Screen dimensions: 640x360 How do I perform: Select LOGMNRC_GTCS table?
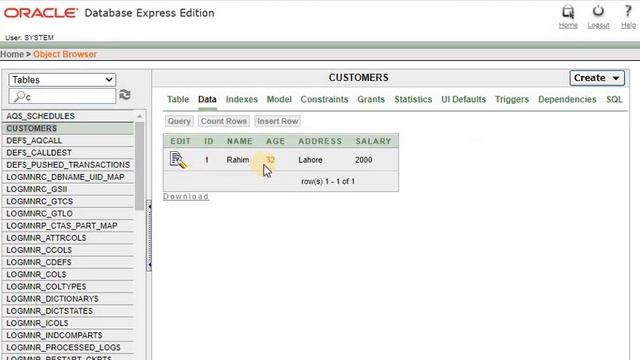(68, 201)
